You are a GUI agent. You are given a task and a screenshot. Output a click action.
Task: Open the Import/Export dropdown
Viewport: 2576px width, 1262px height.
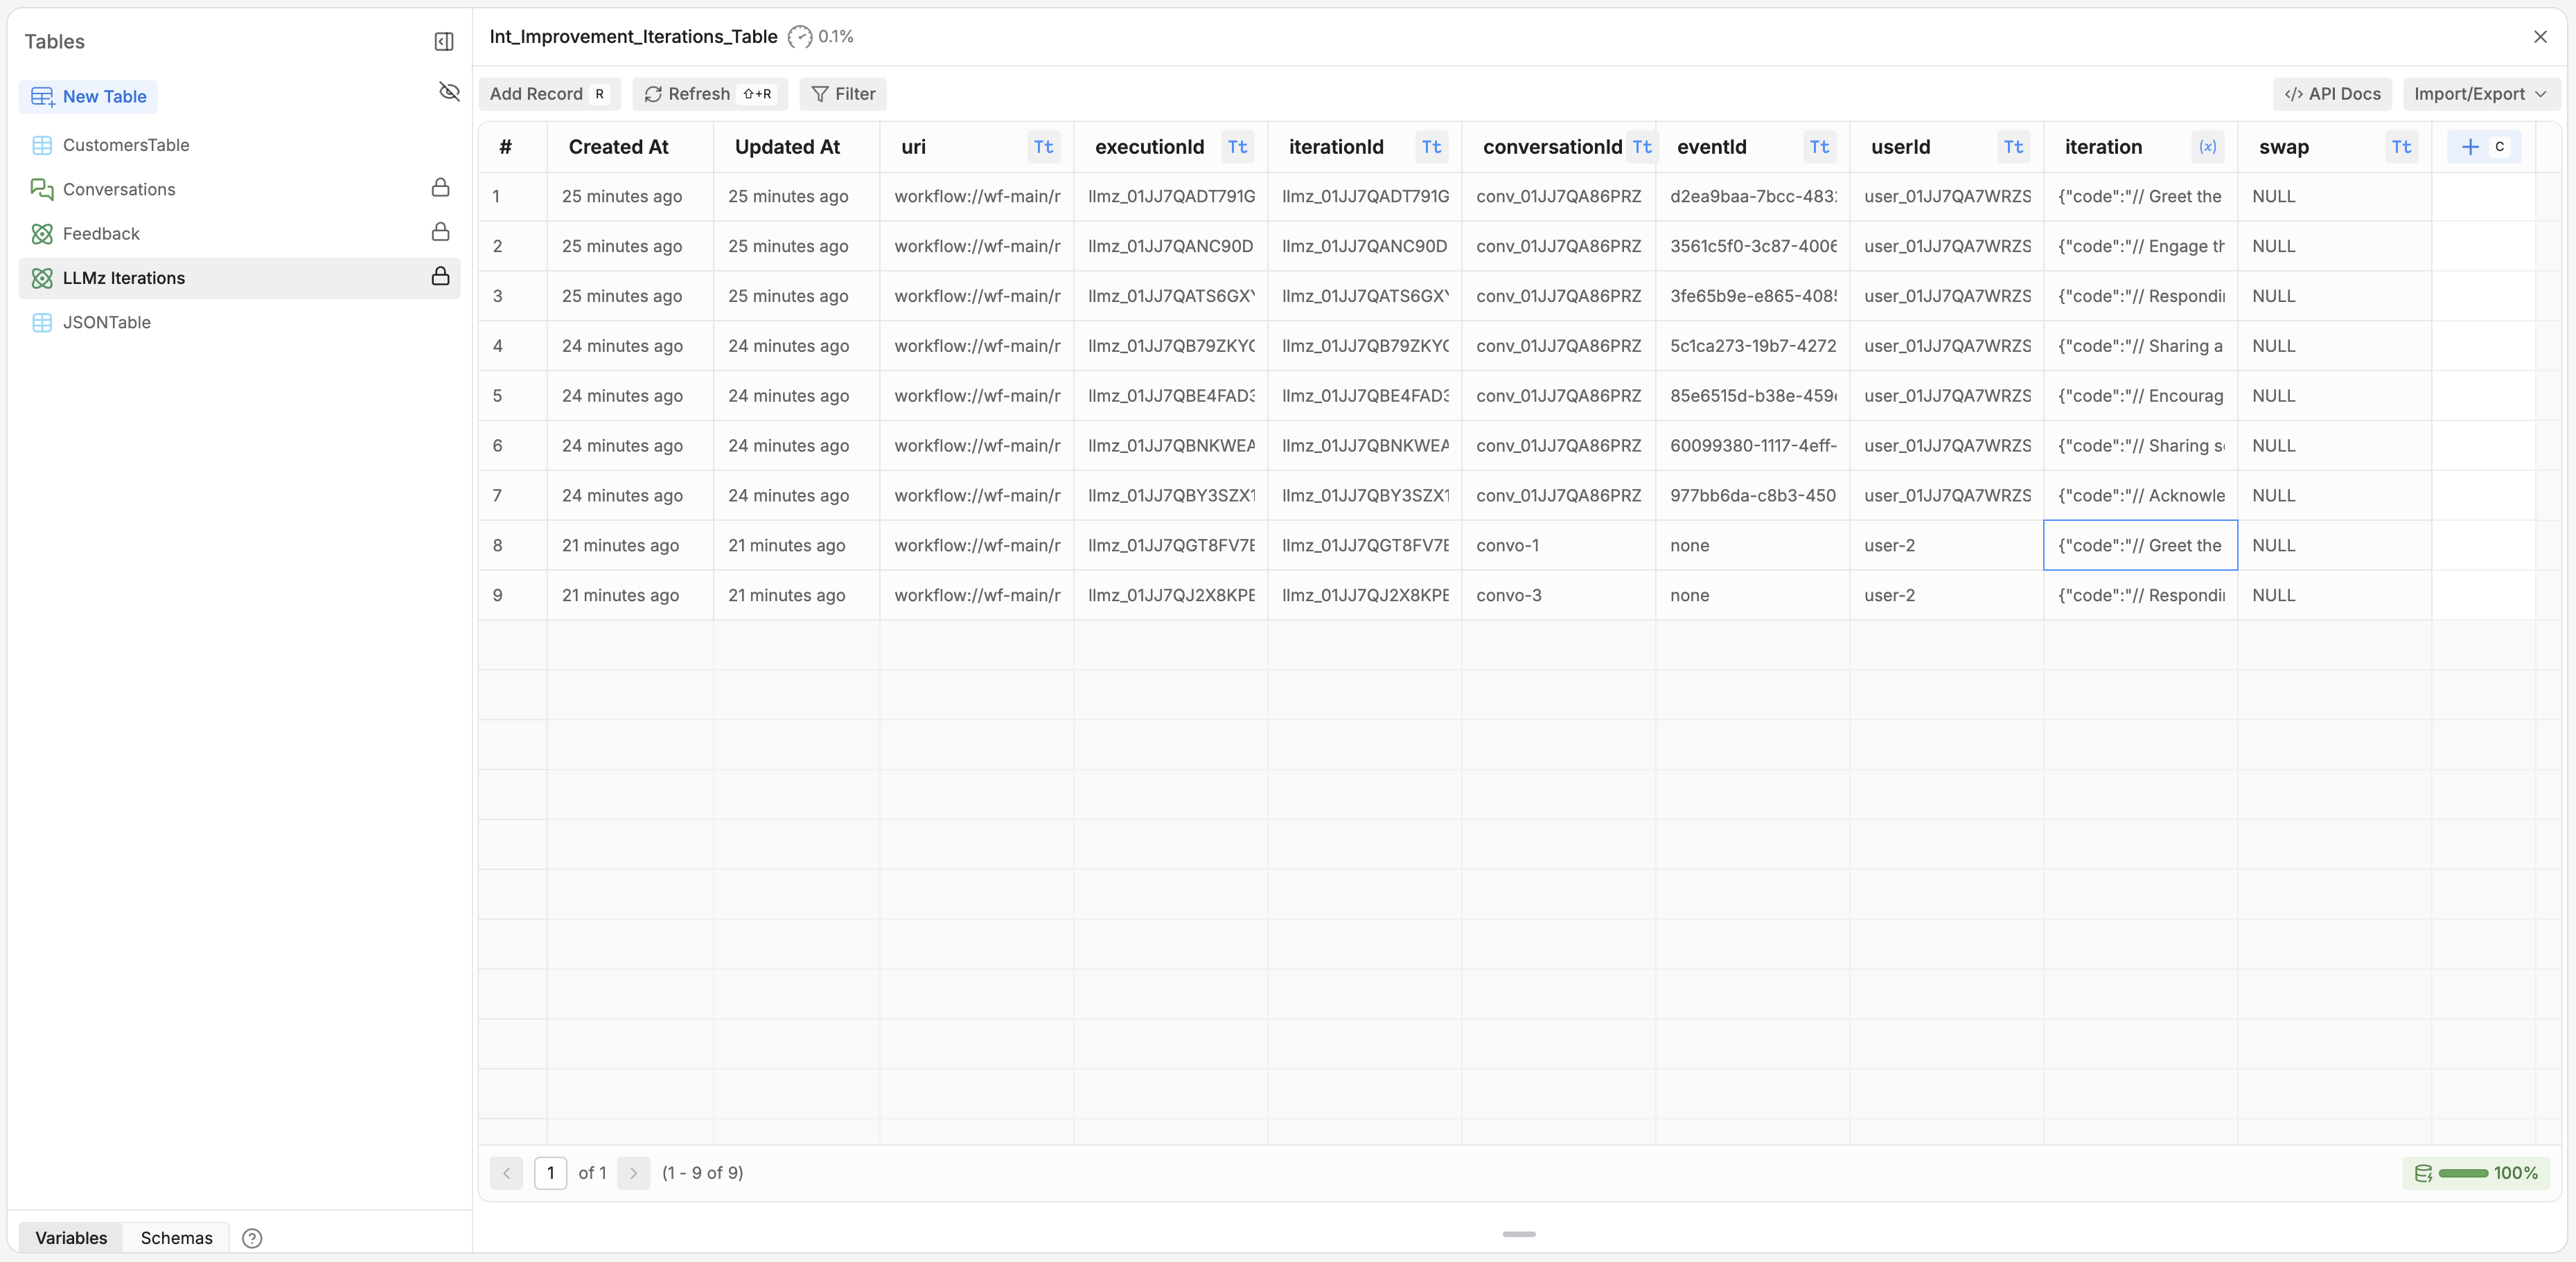(x=2480, y=94)
